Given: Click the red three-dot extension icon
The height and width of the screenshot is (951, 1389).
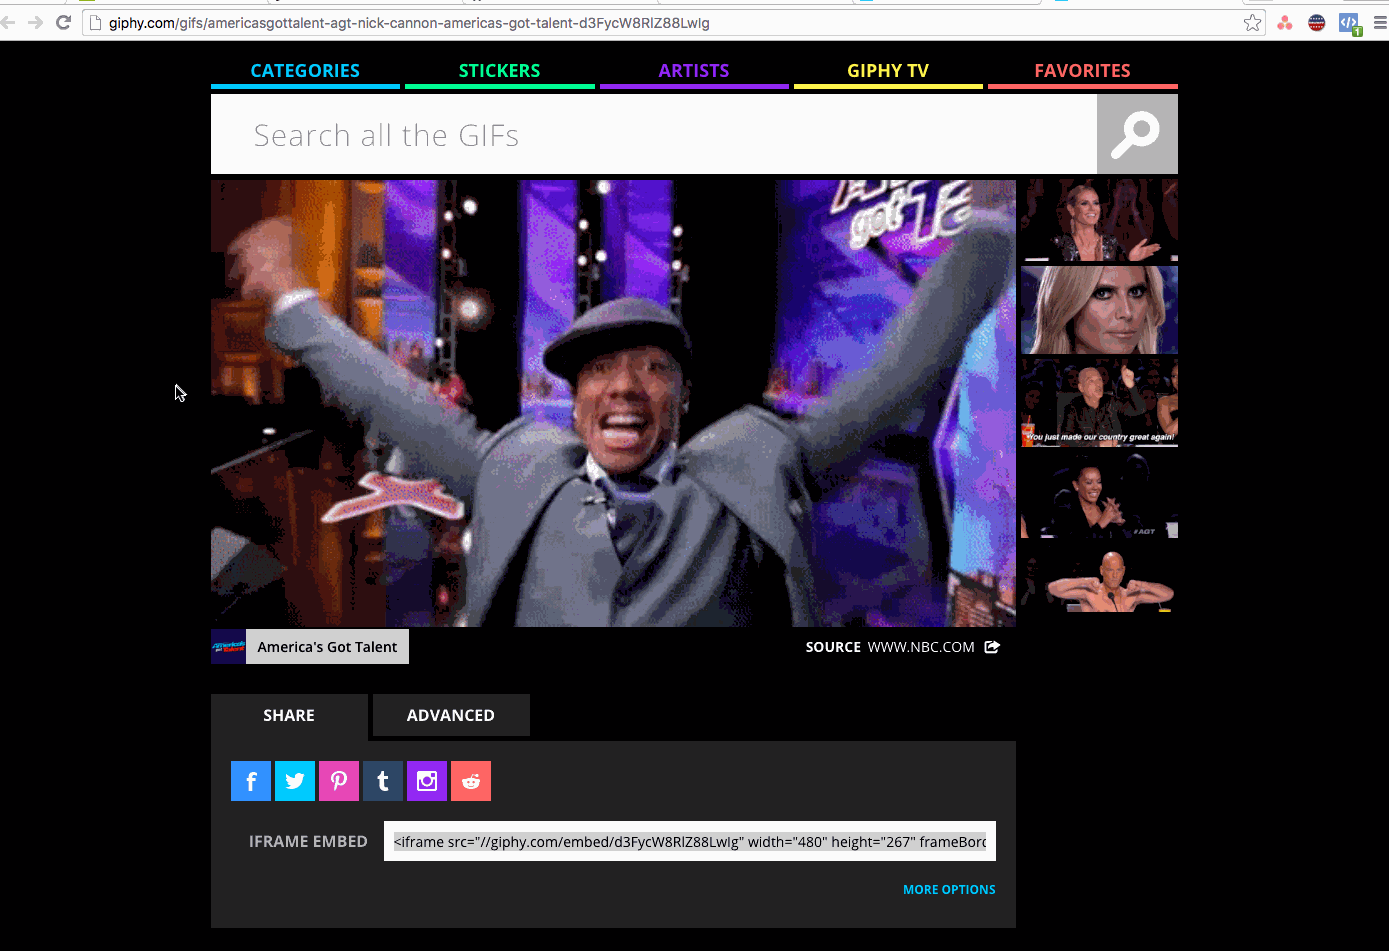Looking at the screenshot, I should (x=1285, y=23).
